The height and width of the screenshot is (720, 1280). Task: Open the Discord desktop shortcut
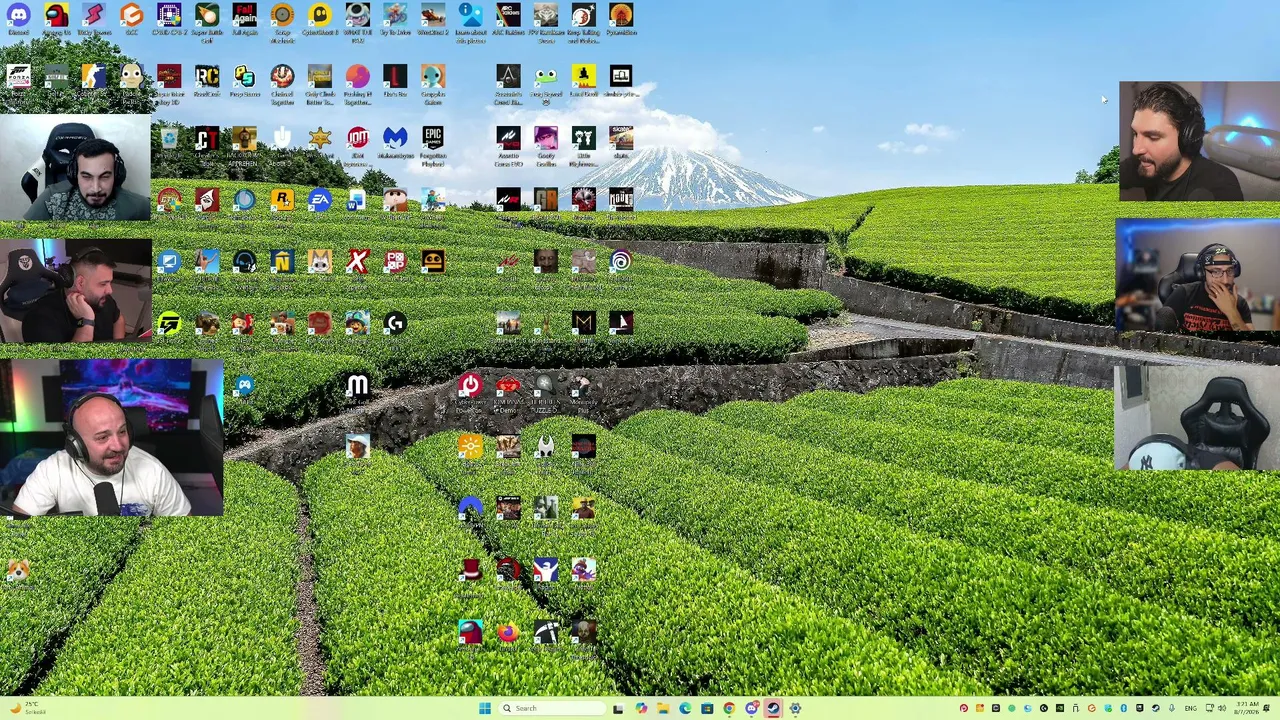point(18,20)
